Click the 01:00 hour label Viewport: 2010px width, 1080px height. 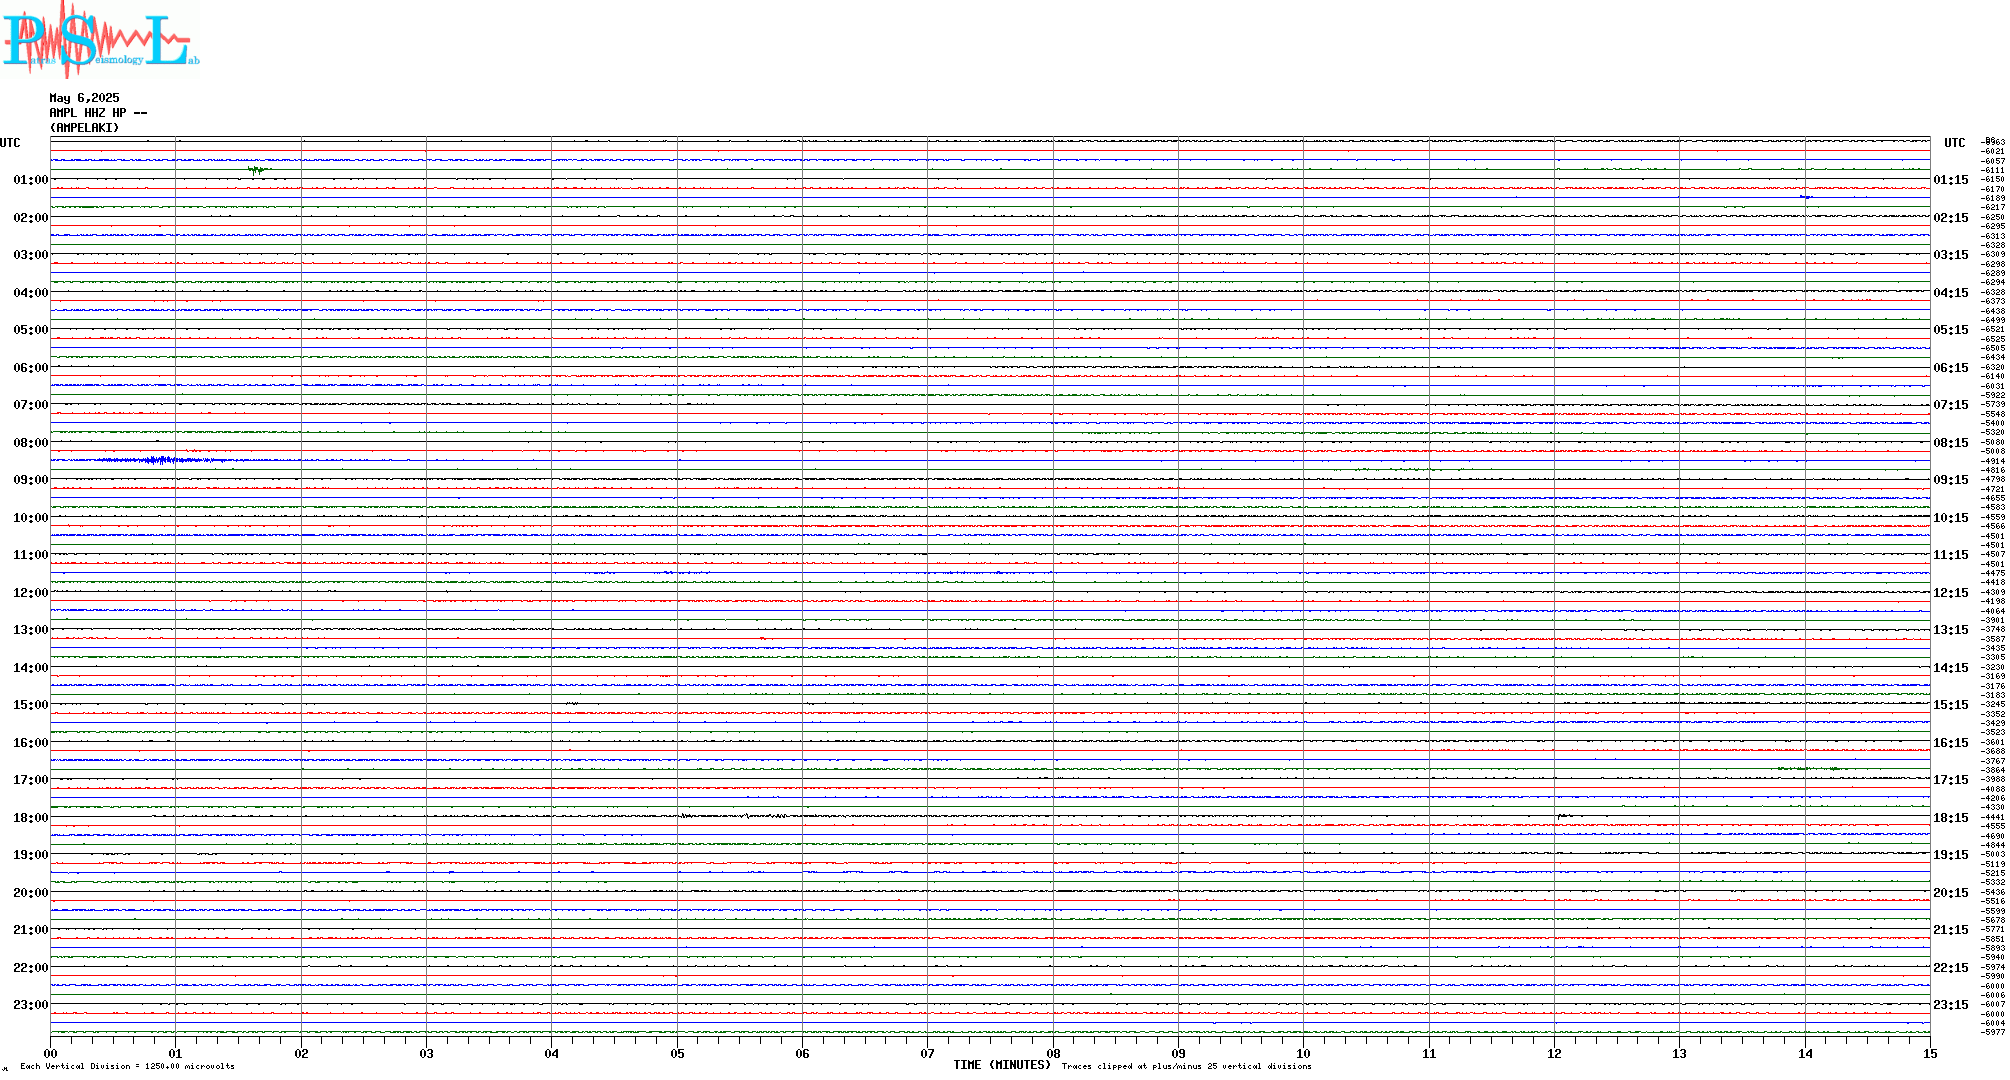pyautogui.click(x=30, y=180)
